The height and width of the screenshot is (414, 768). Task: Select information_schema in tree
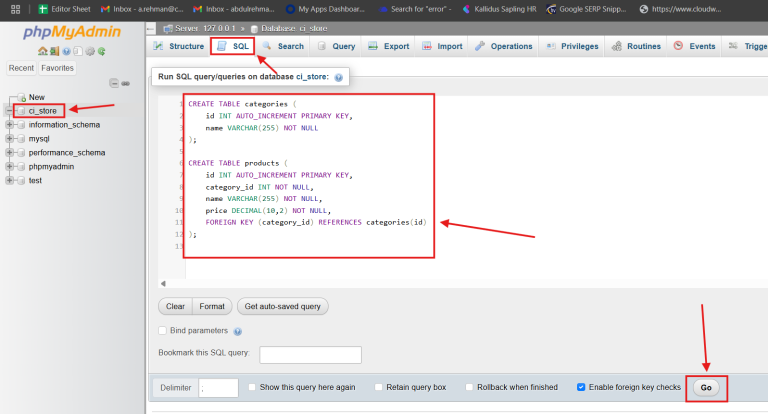coord(64,125)
